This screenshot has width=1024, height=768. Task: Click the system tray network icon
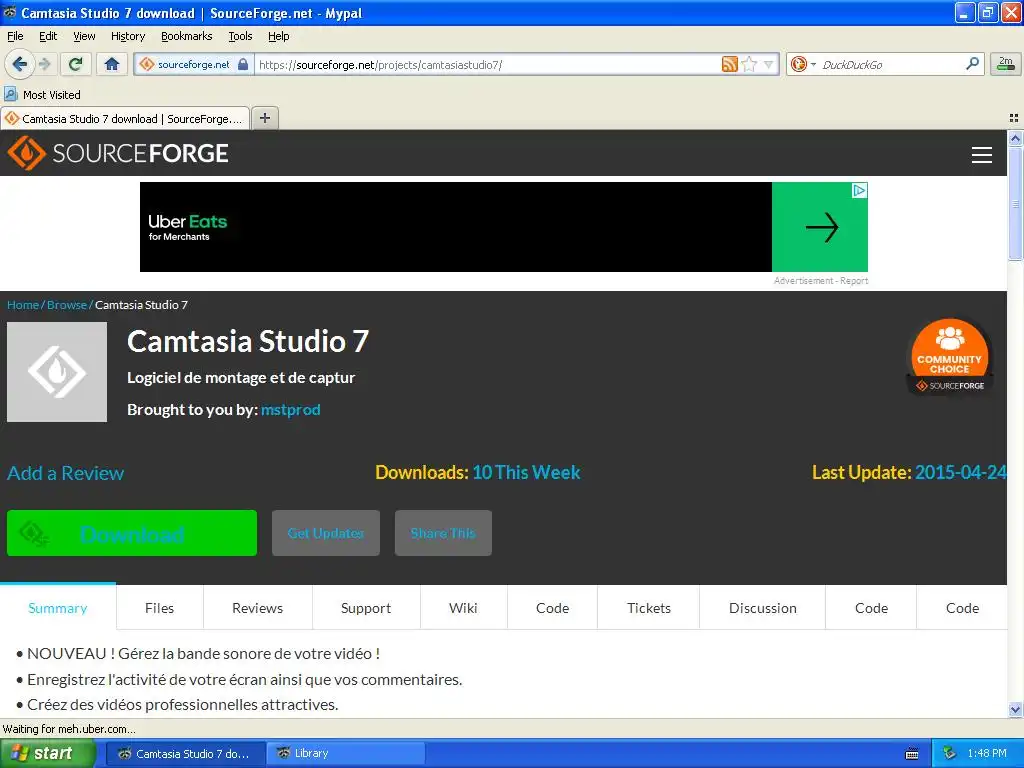950,753
